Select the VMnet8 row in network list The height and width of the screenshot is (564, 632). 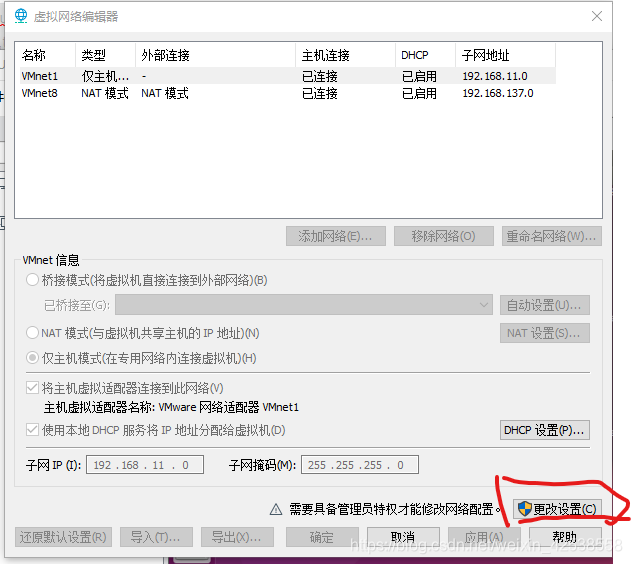288,93
